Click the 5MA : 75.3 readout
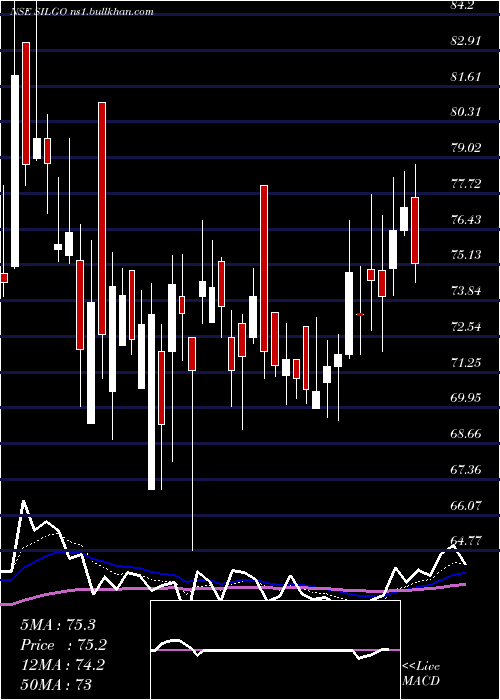Screen dimensions: 500x700 coord(58,625)
